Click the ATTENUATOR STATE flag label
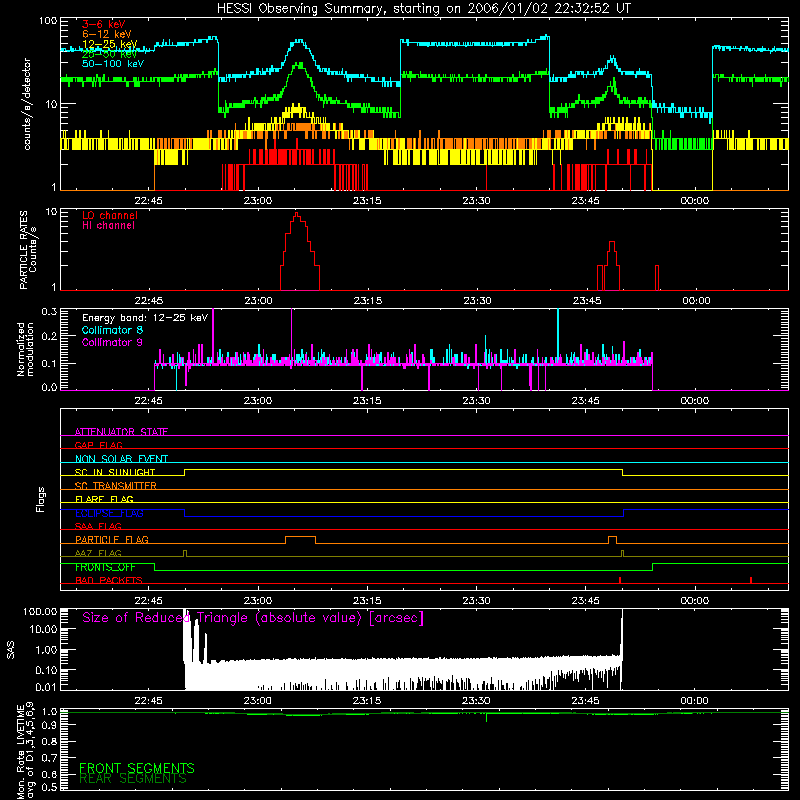 click(x=121, y=432)
